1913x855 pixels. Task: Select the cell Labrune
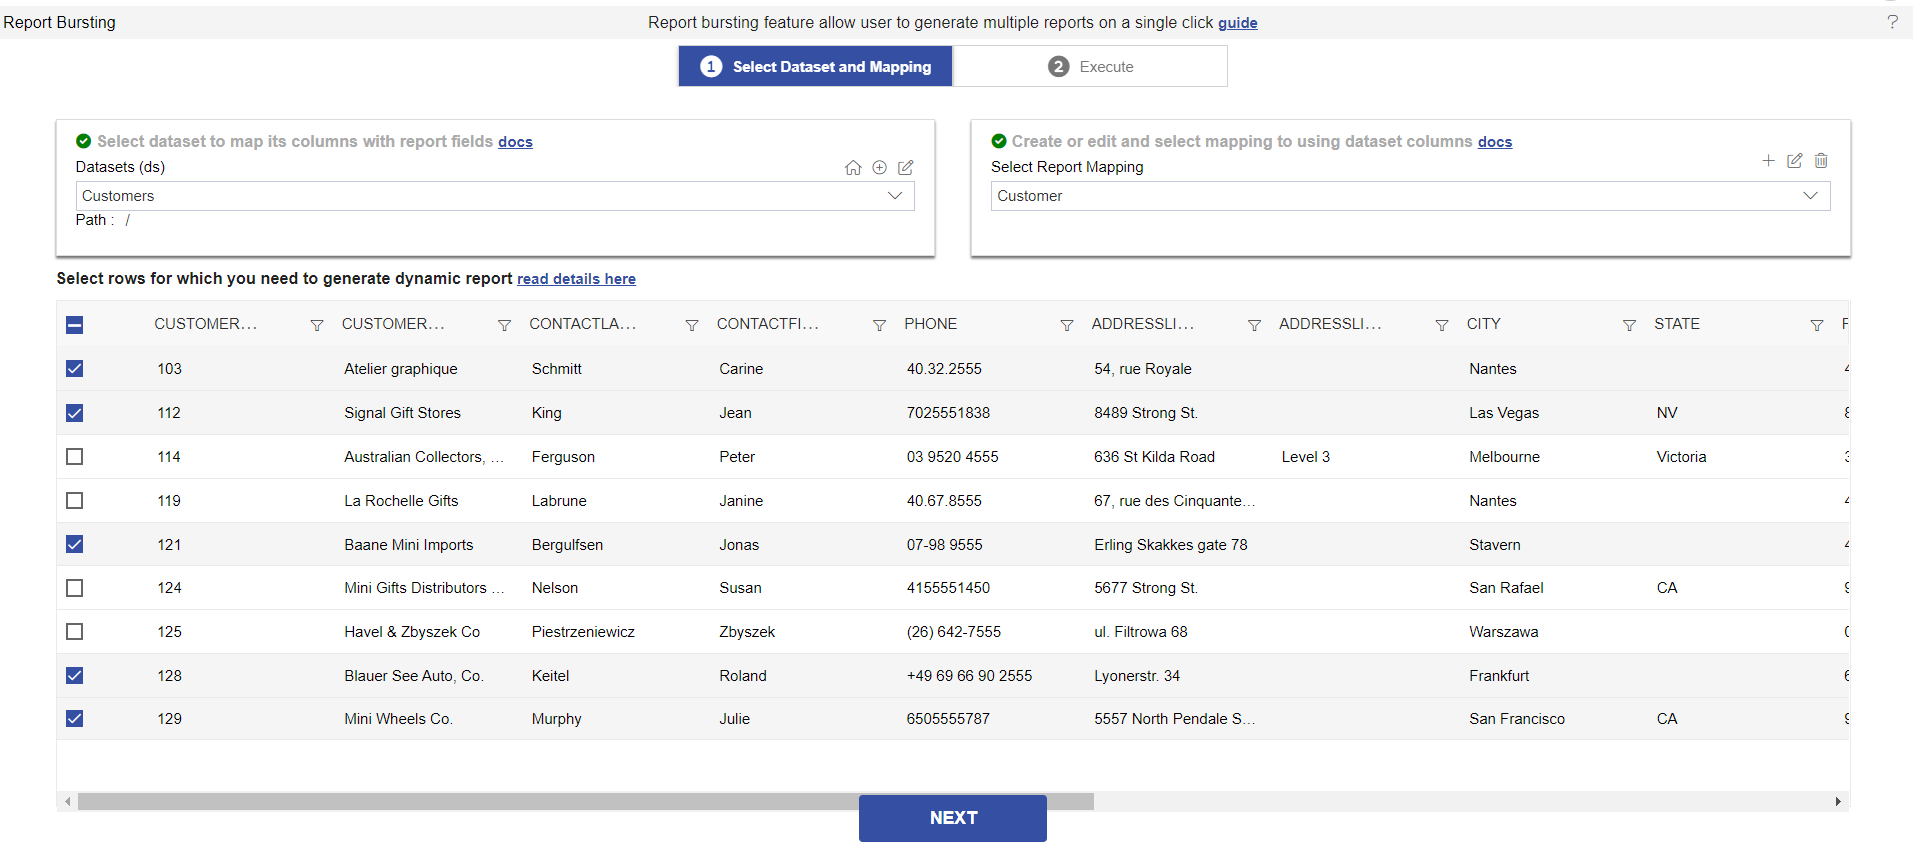tap(559, 501)
